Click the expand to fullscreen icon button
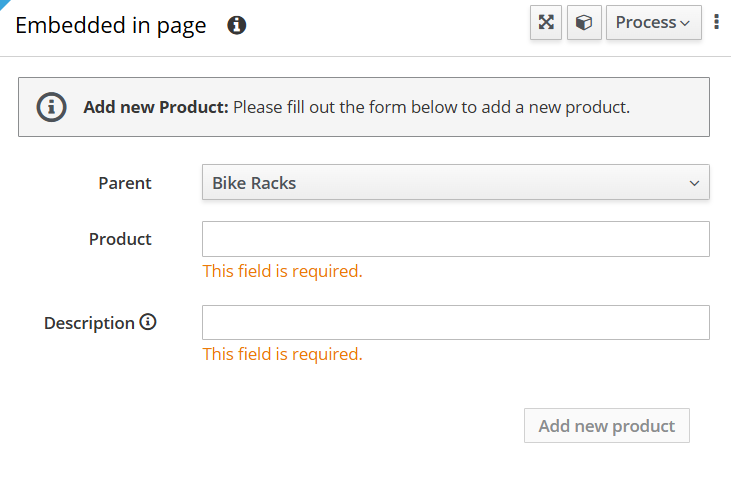This screenshot has height=479, width=731. 546,23
